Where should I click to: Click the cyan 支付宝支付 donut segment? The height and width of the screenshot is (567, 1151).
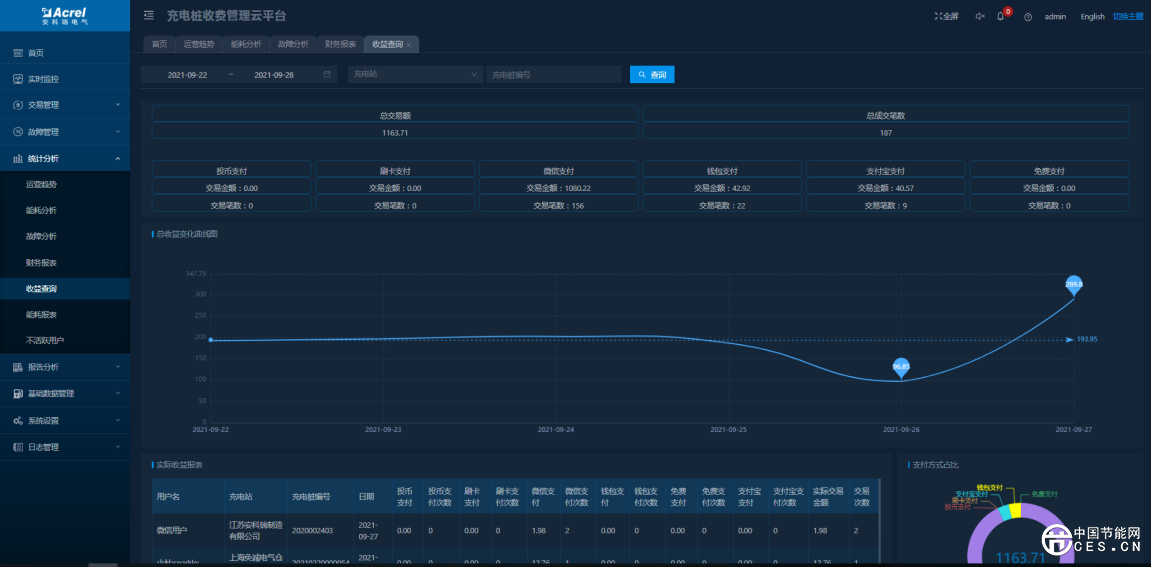(x=1003, y=513)
